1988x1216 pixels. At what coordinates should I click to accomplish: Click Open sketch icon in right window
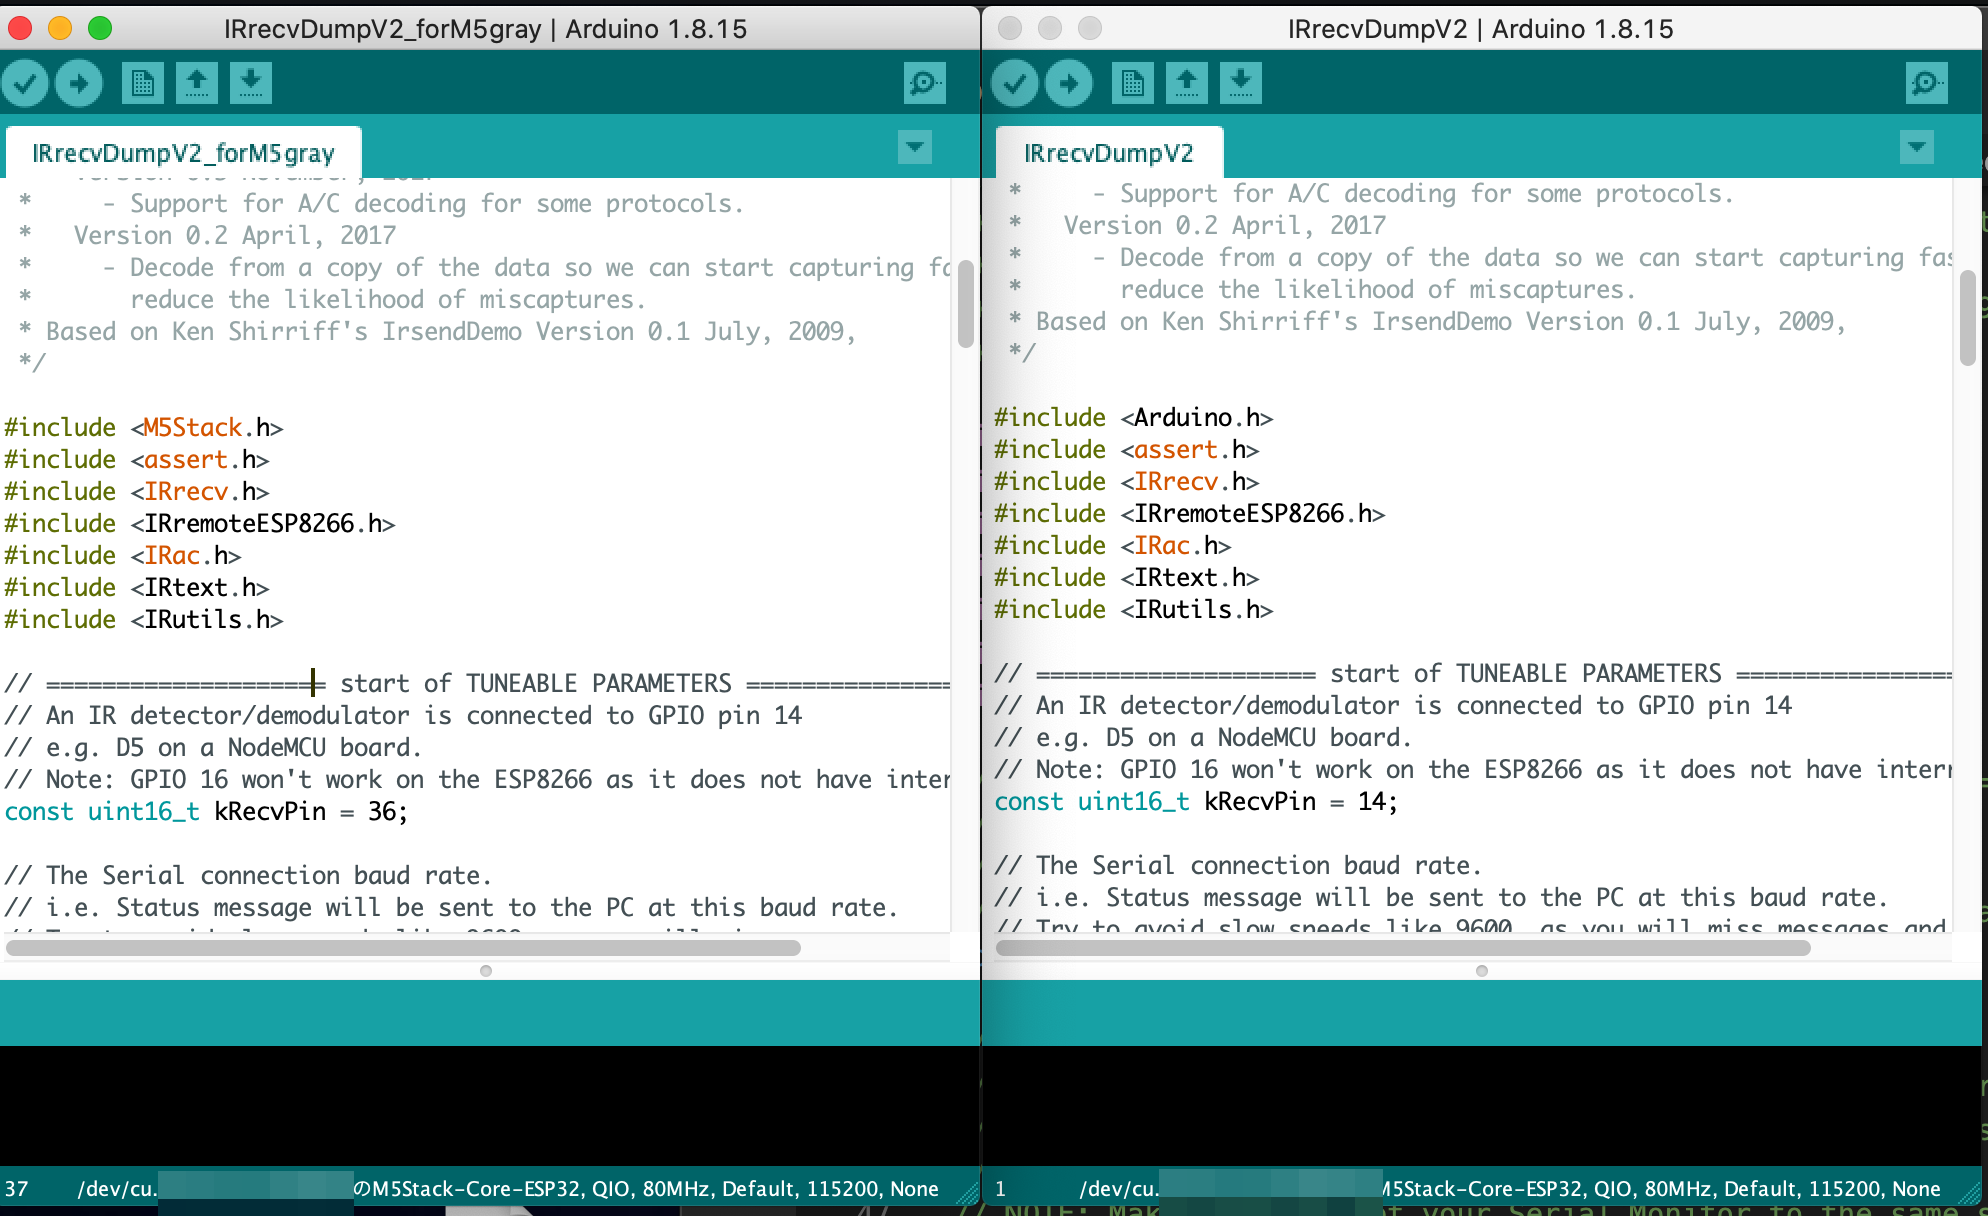click(x=1187, y=83)
